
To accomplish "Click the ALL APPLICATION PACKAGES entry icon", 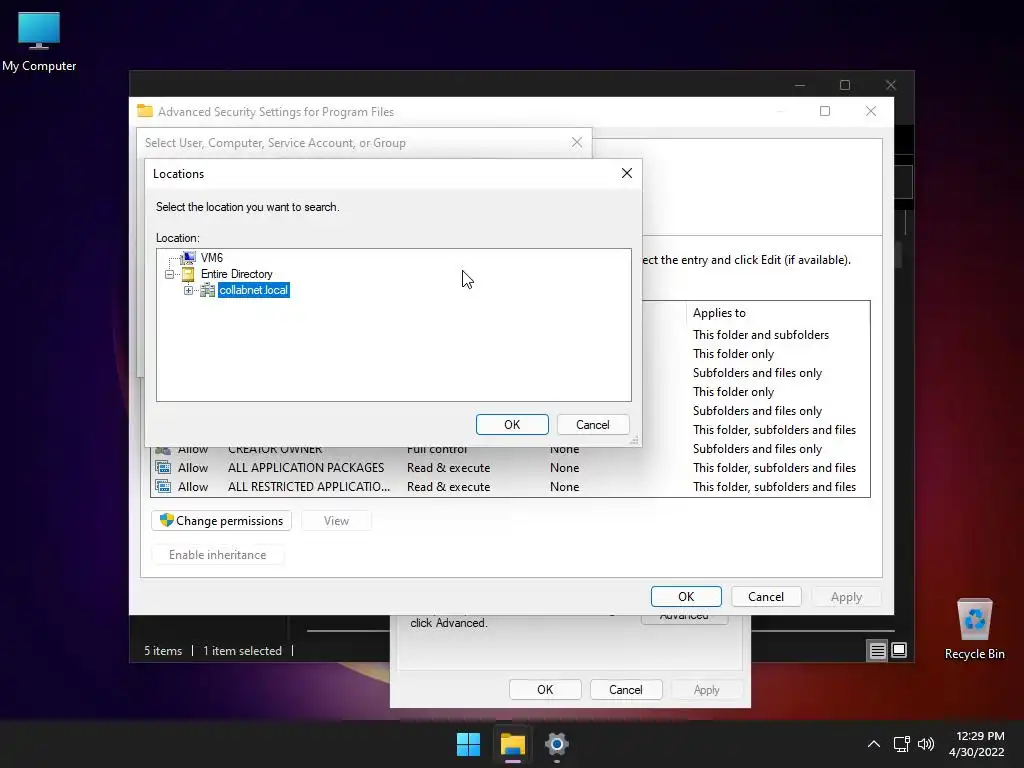I will click(x=163, y=468).
